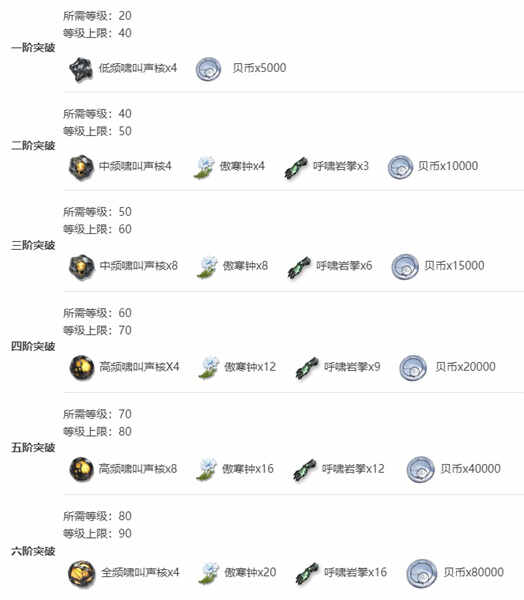
Task: Click the 全频啸叫声核x4 golden core icon
Action: coord(82,574)
